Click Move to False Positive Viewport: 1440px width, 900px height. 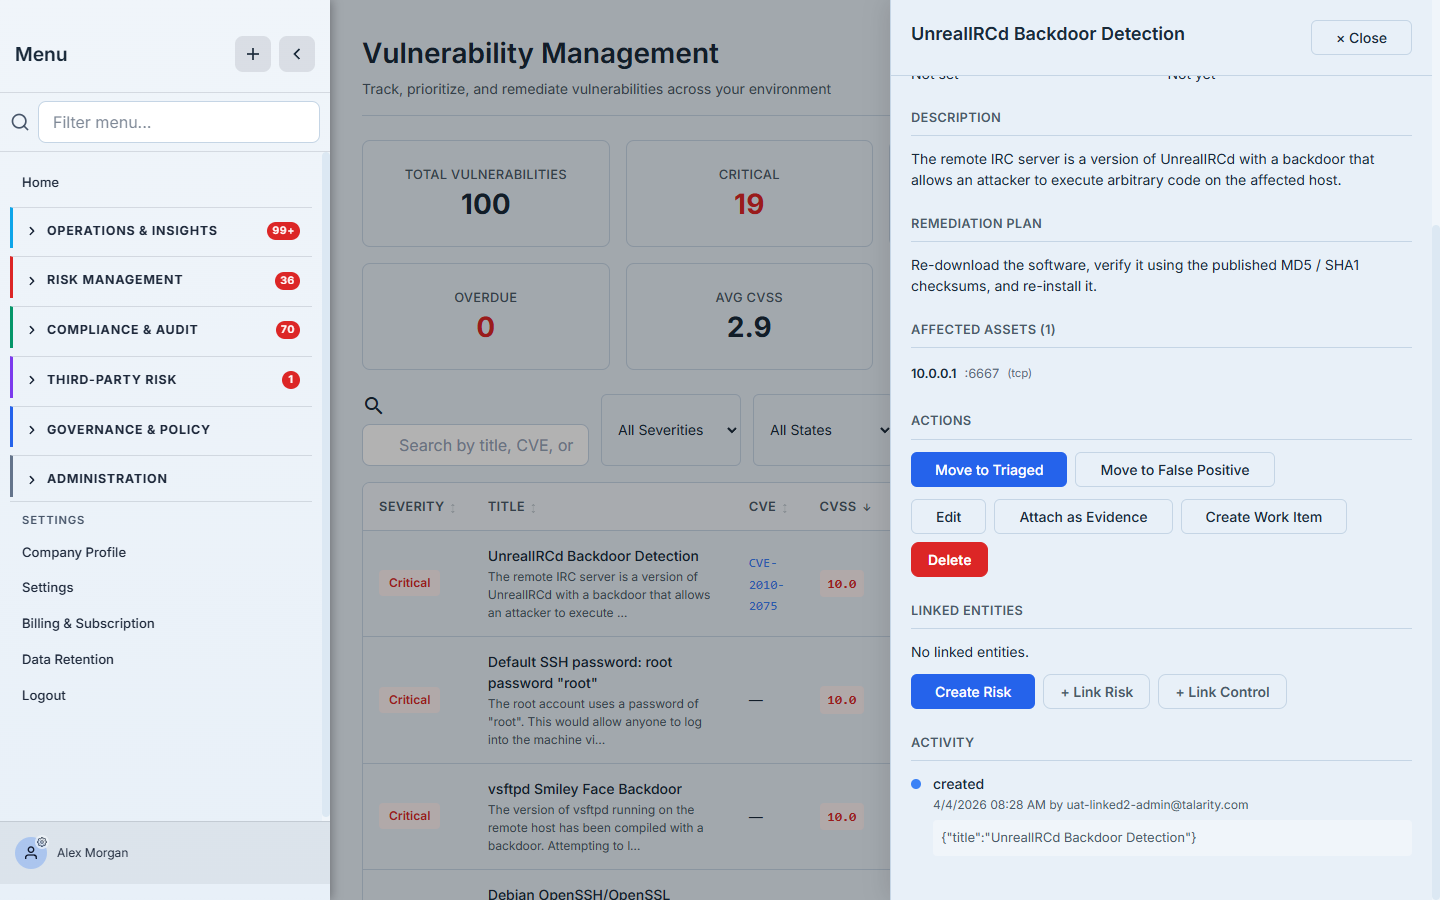pos(1175,470)
